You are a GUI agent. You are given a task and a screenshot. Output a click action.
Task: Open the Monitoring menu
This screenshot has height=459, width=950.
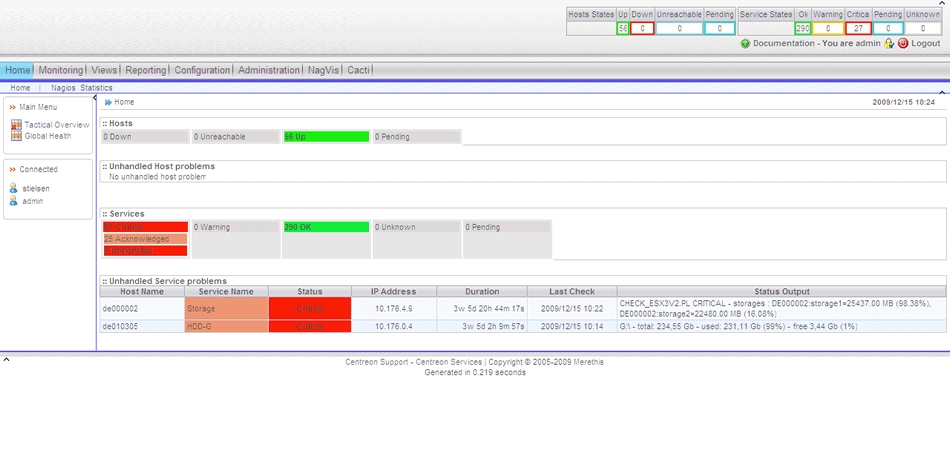click(x=61, y=70)
